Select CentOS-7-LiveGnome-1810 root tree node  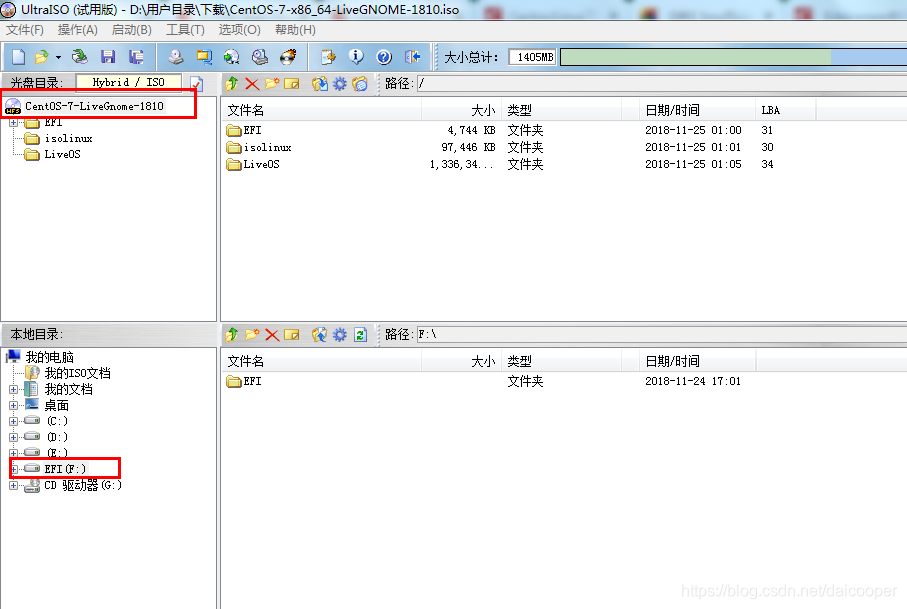click(94, 106)
